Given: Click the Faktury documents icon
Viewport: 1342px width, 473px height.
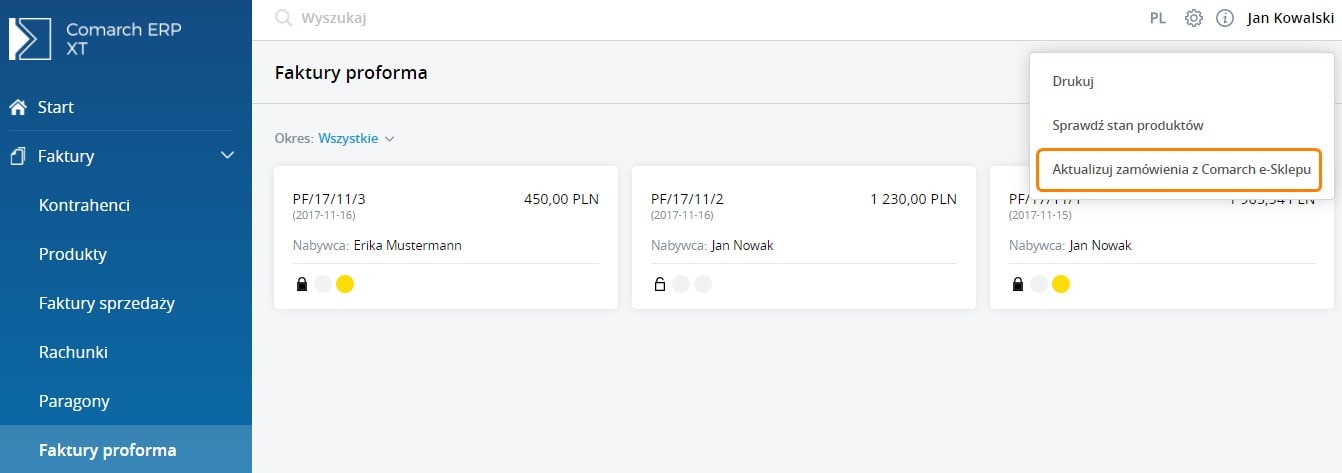Looking at the screenshot, I should tap(18, 156).
